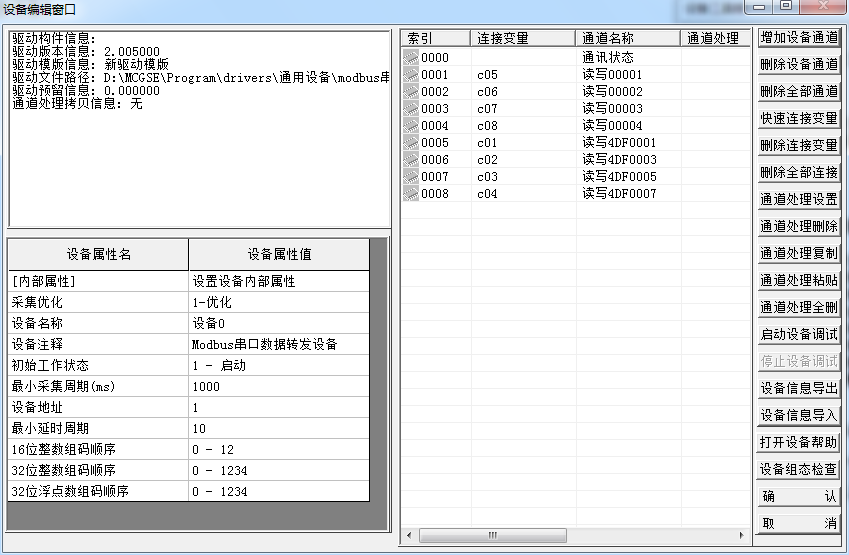Click the channel icon of row 0008

point(411,193)
